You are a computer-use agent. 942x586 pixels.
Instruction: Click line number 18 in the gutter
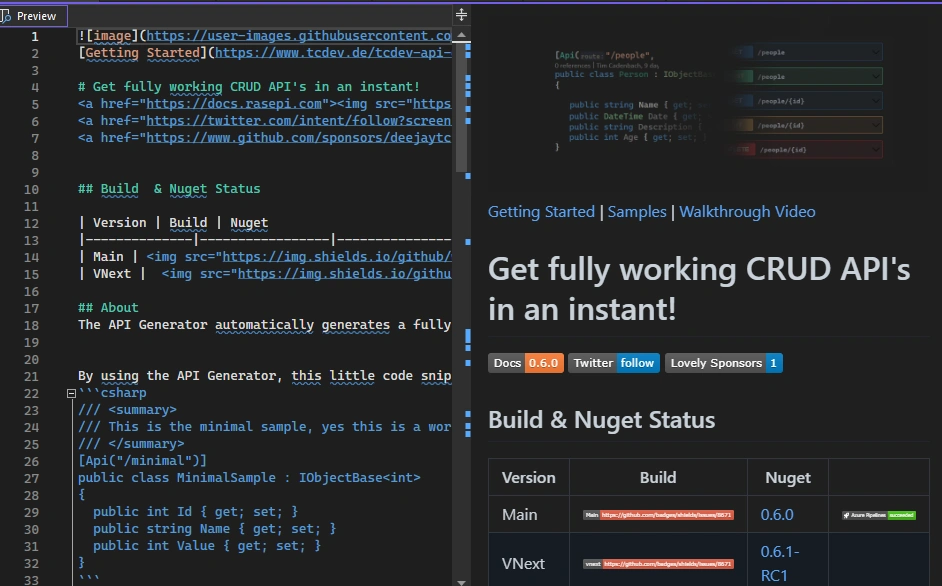pyautogui.click(x=32, y=325)
